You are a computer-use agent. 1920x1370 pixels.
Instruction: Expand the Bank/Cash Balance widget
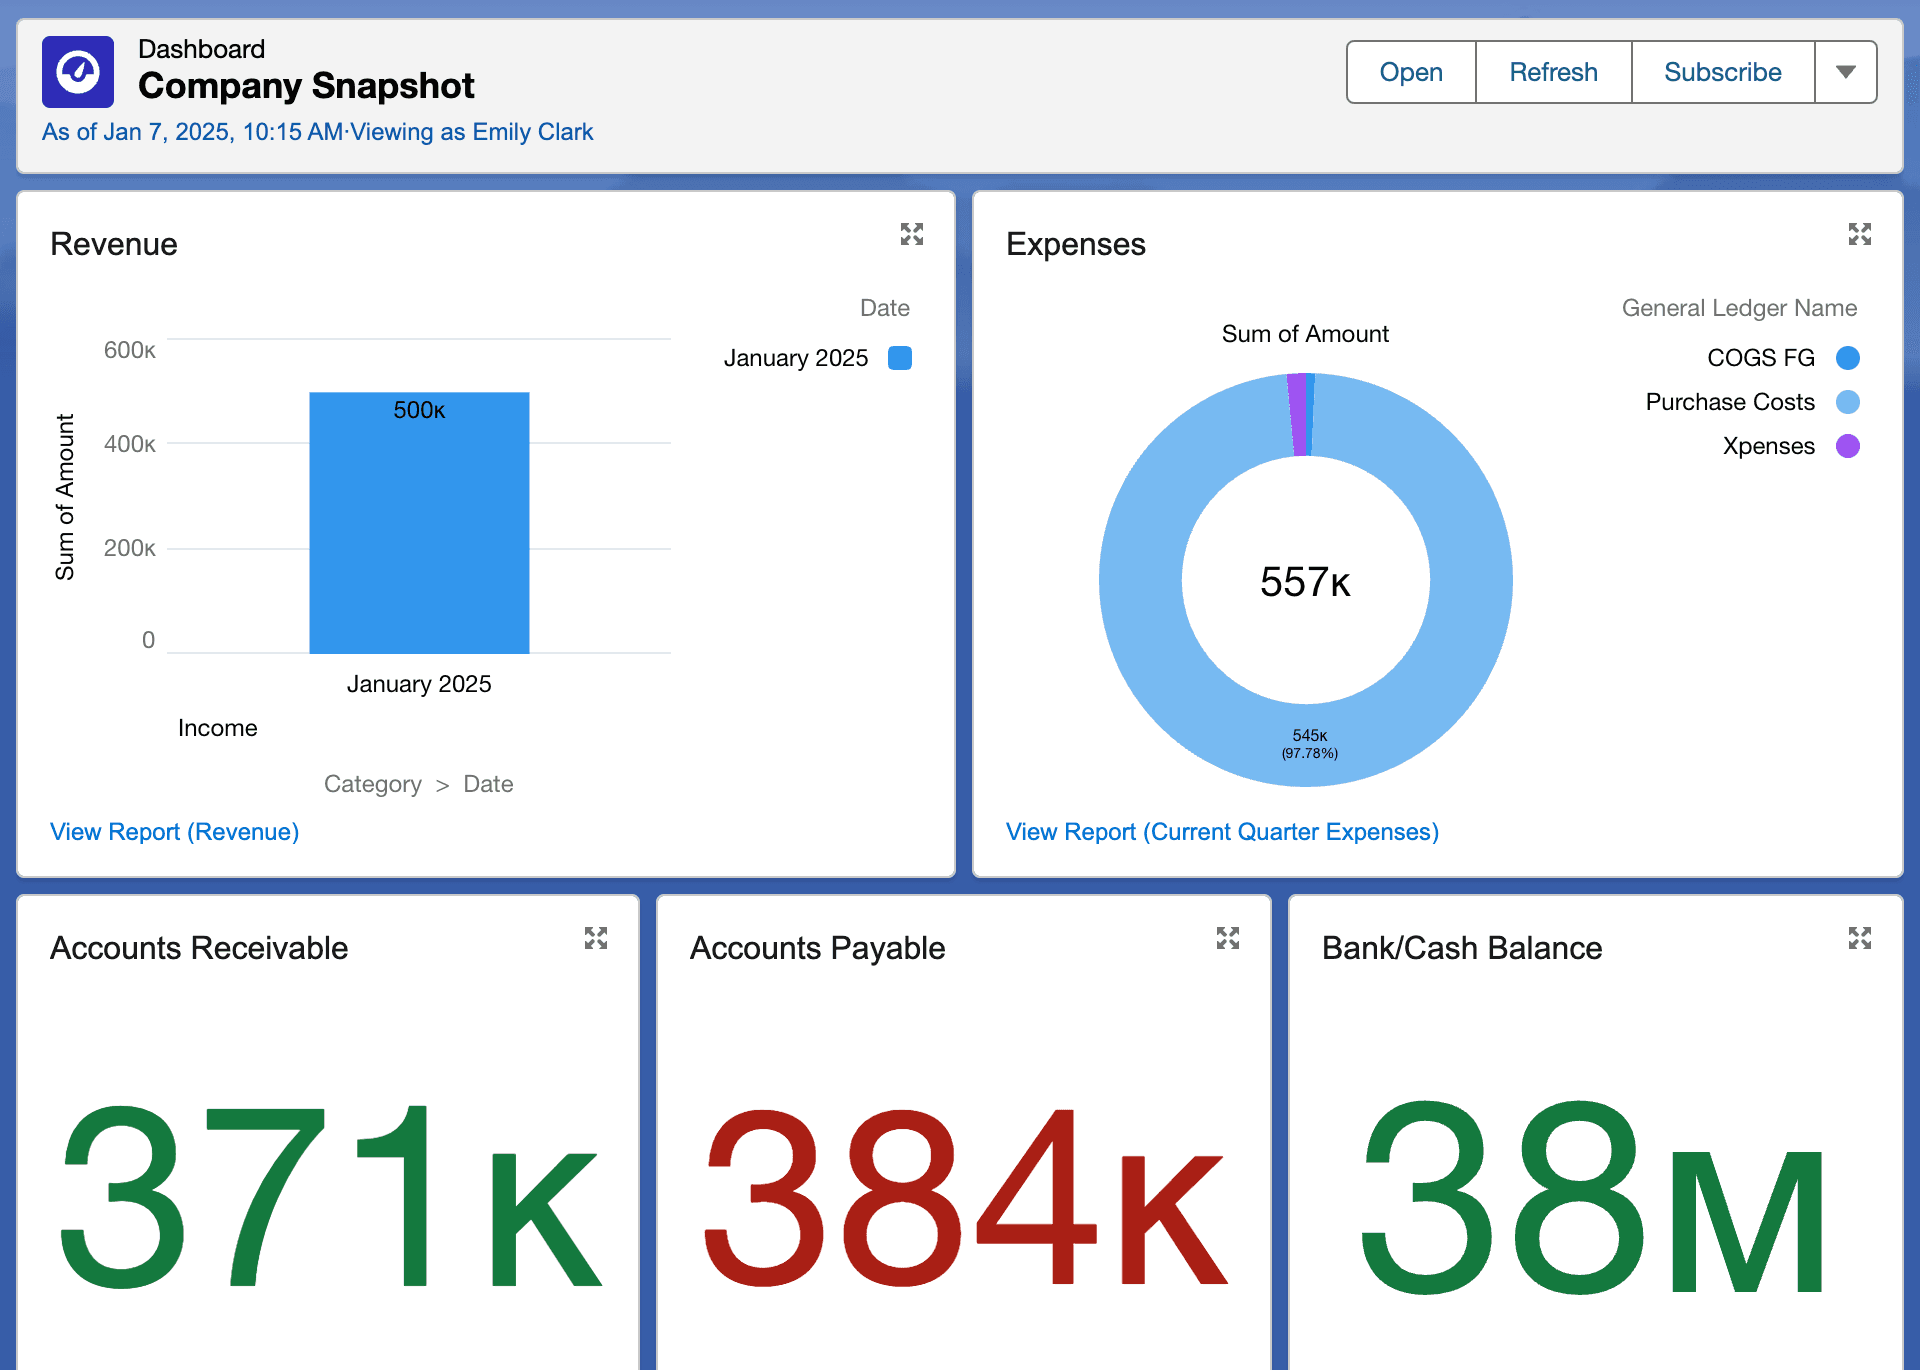(x=1859, y=938)
